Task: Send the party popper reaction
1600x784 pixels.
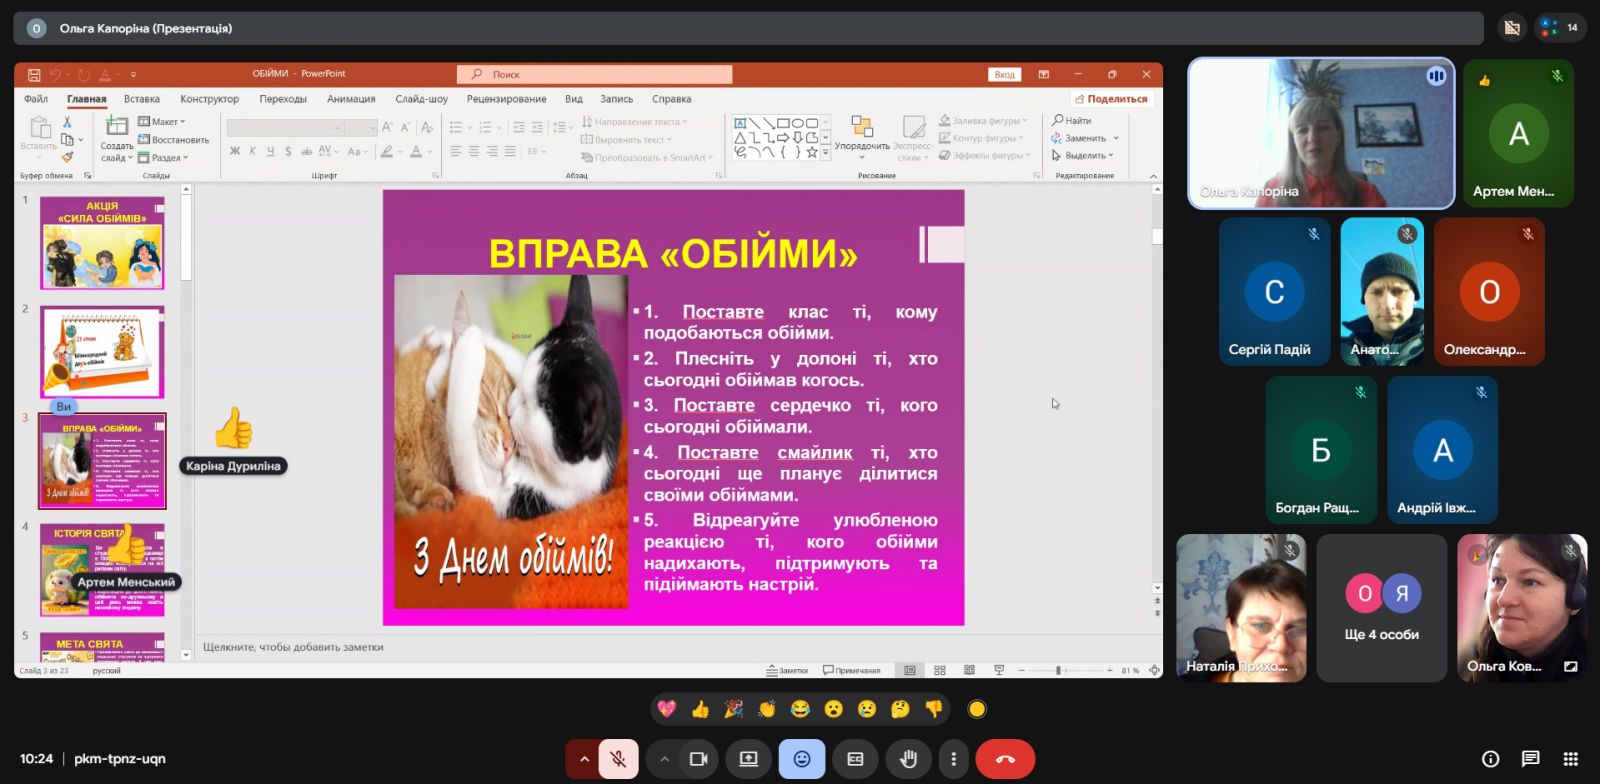Action: 733,709
